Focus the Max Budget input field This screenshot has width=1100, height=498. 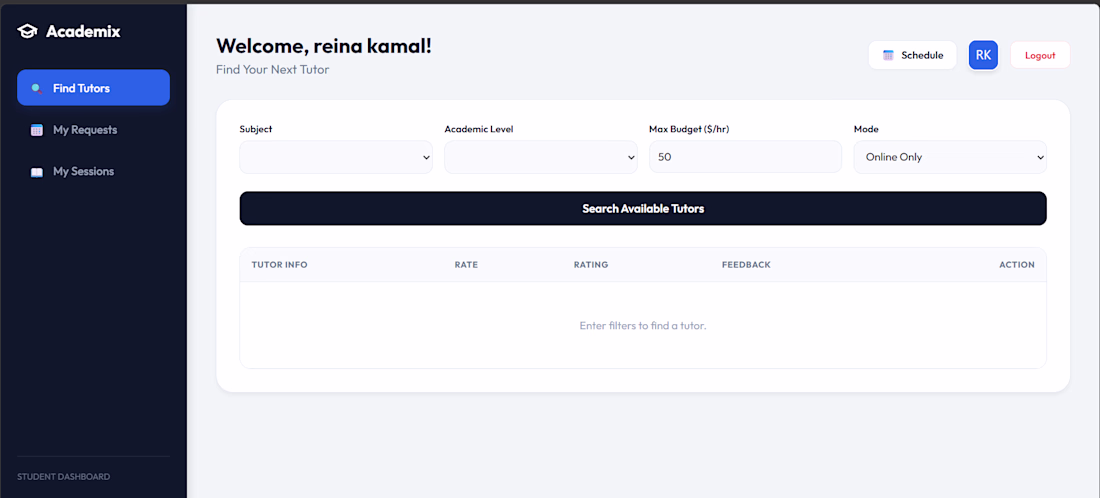click(x=745, y=157)
